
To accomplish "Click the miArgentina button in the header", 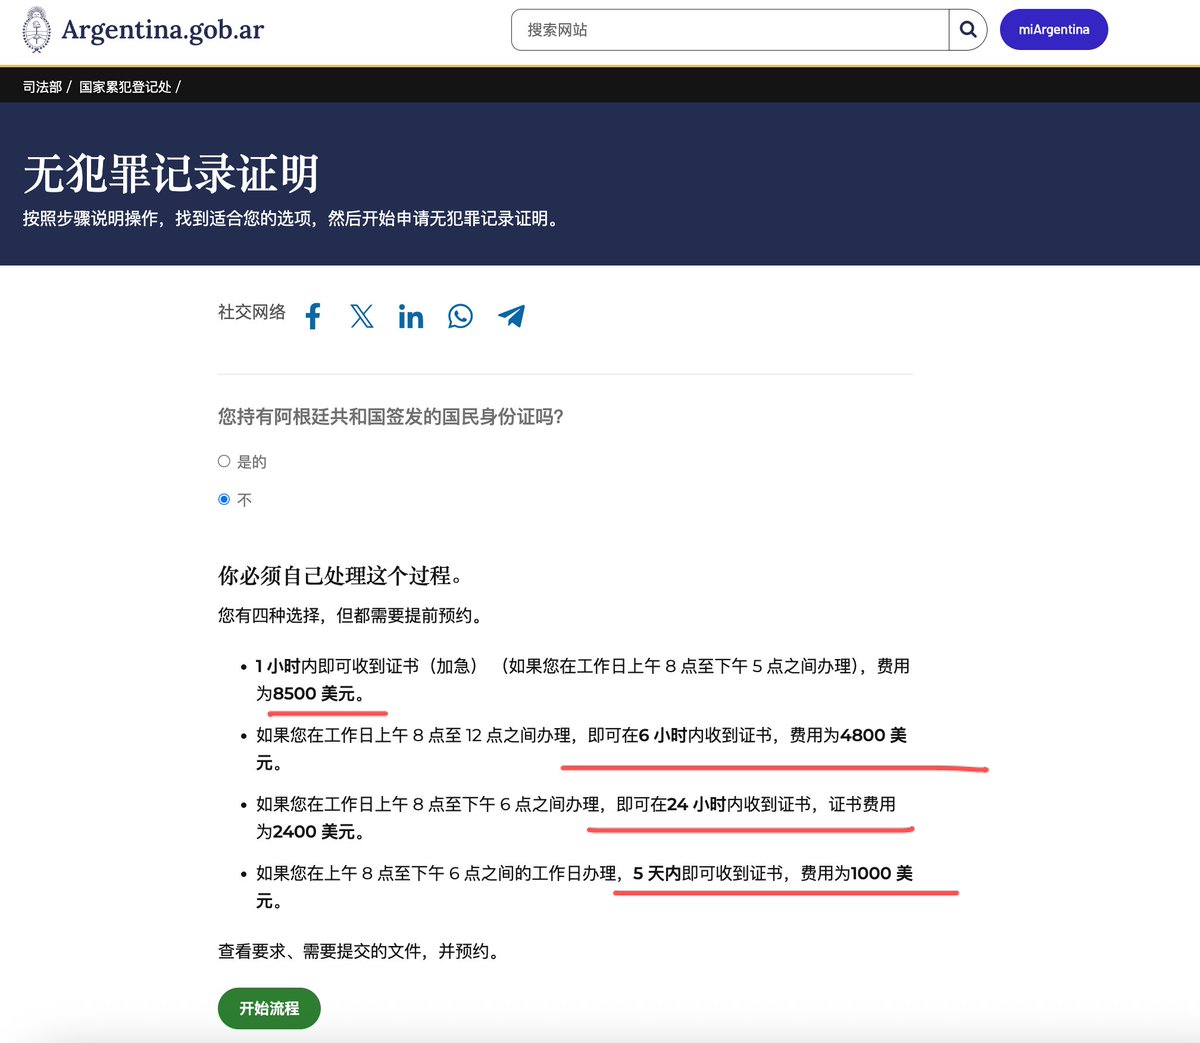I will pyautogui.click(x=1053, y=30).
